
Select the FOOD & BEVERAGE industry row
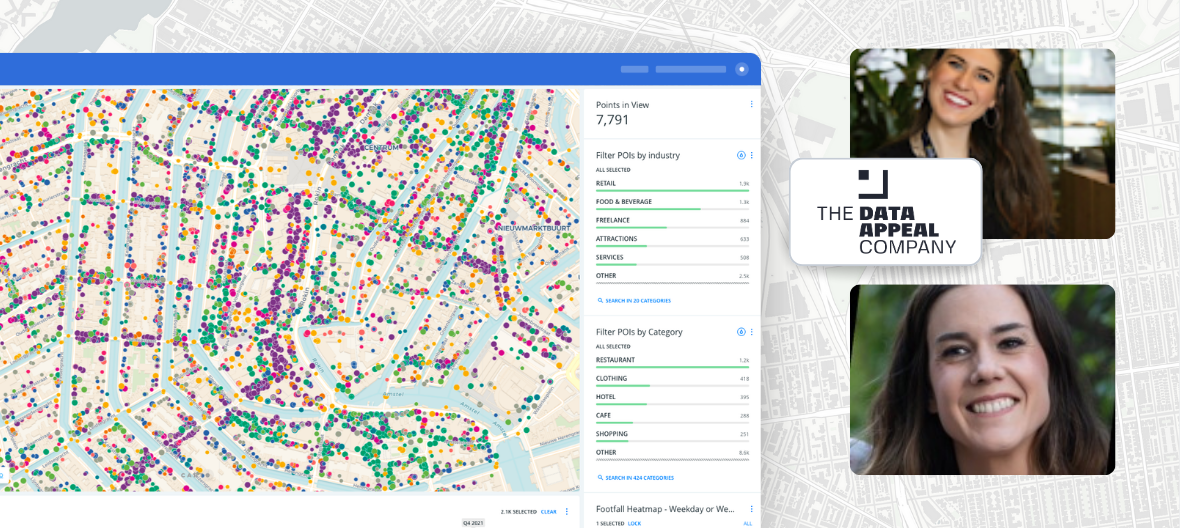[672, 204]
